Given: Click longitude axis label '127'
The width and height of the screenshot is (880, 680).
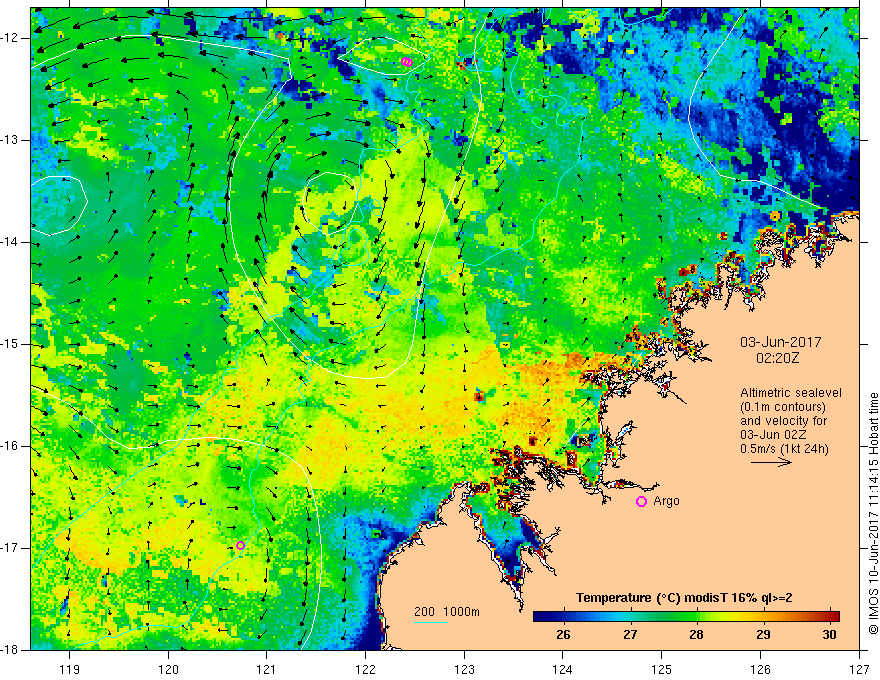Looking at the screenshot, I should pyautogui.click(x=859, y=669).
